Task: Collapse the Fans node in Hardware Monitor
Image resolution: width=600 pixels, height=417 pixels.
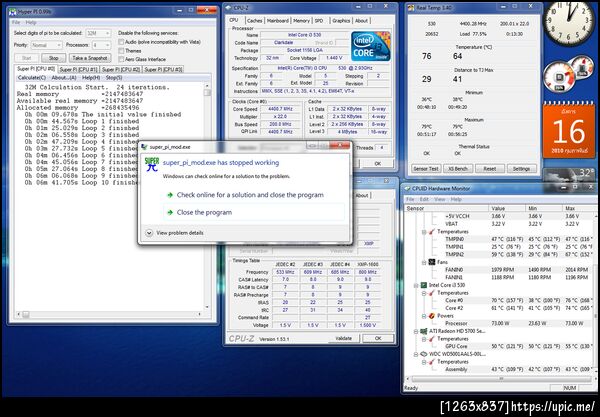Action: (x=424, y=262)
